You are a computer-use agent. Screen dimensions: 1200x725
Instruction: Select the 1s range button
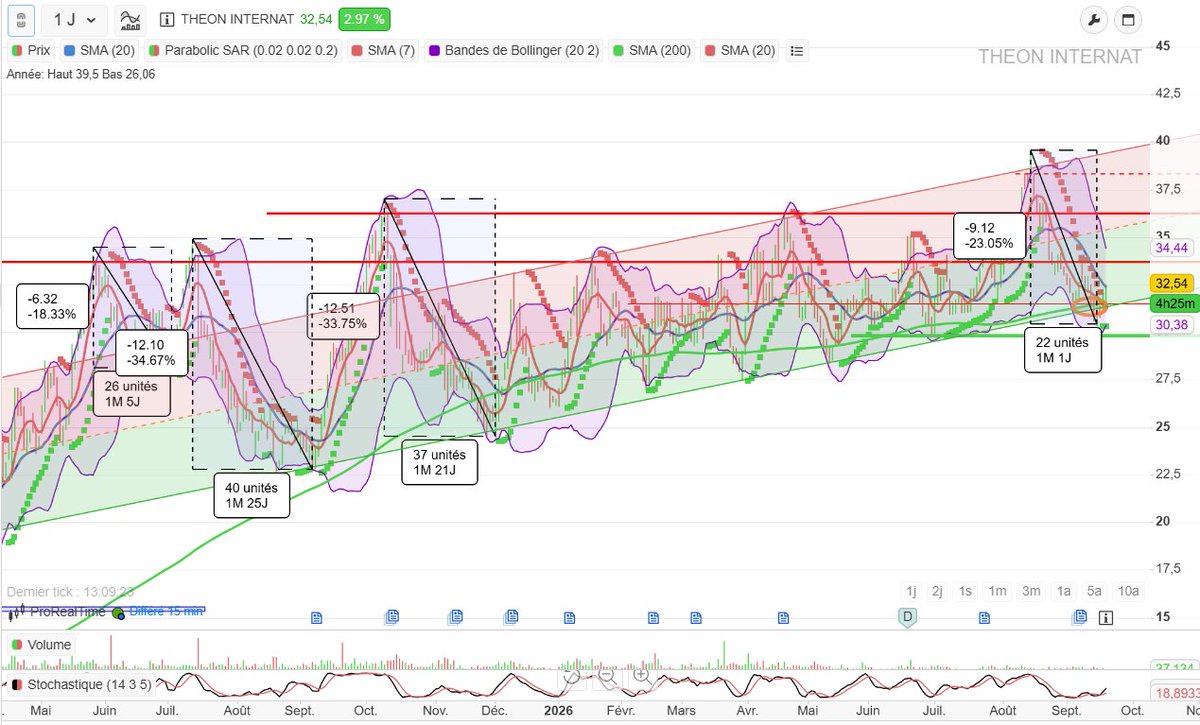965,591
